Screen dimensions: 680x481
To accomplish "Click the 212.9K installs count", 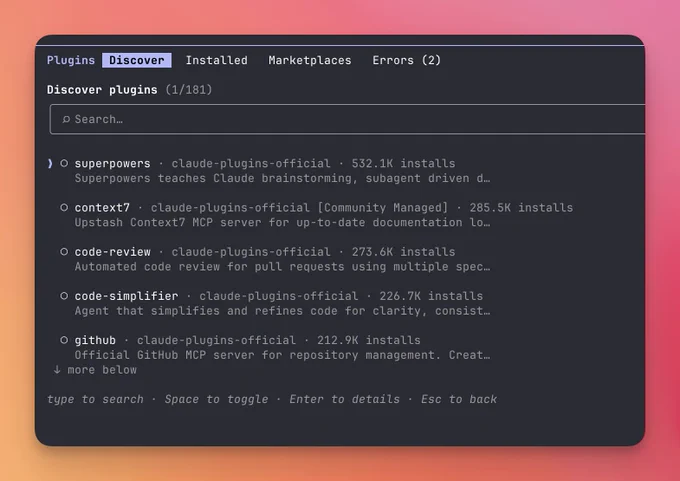I will pyautogui.click(x=369, y=340).
